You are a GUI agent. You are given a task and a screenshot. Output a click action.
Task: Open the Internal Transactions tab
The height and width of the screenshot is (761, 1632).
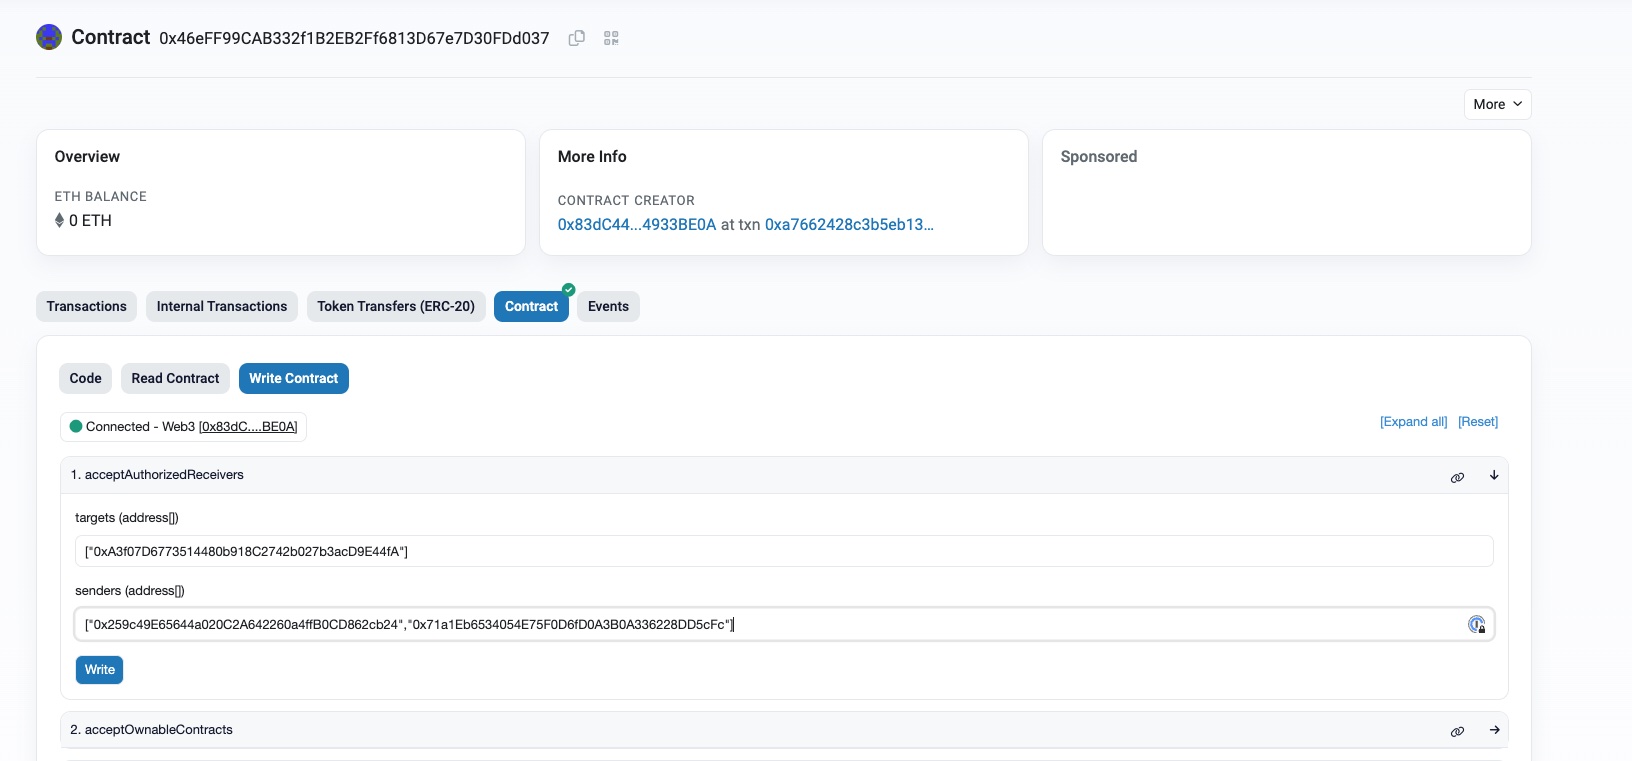tap(222, 306)
